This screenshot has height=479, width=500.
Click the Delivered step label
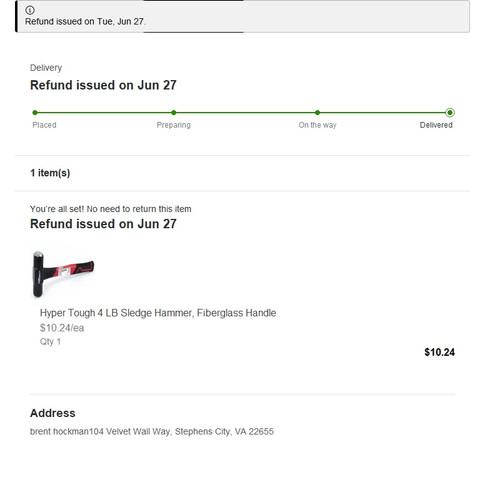click(x=436, y=125)
